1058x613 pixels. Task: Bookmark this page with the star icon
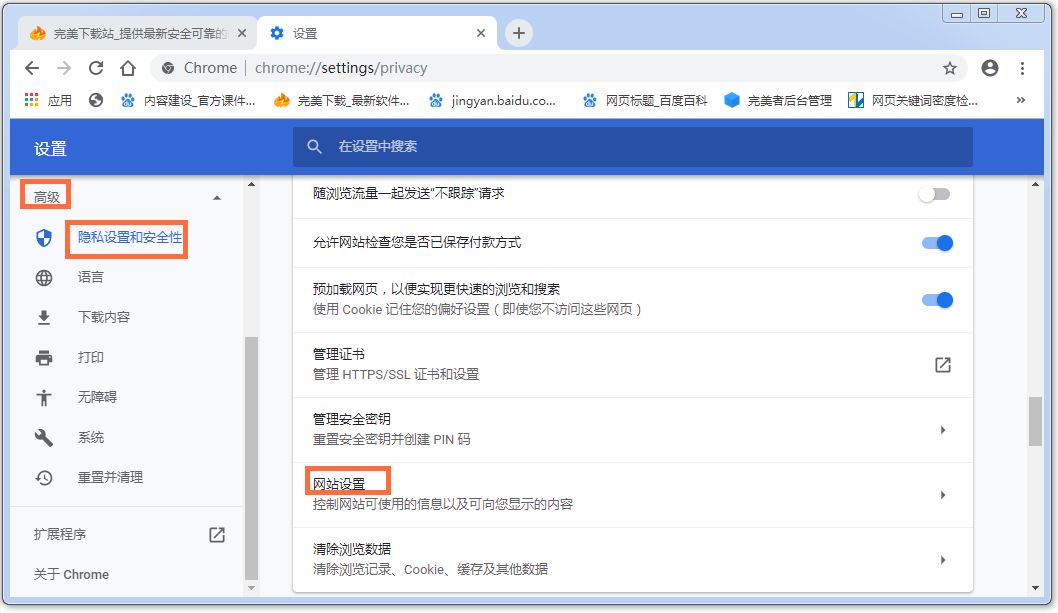pyautogui.click(x=950, y=68)
